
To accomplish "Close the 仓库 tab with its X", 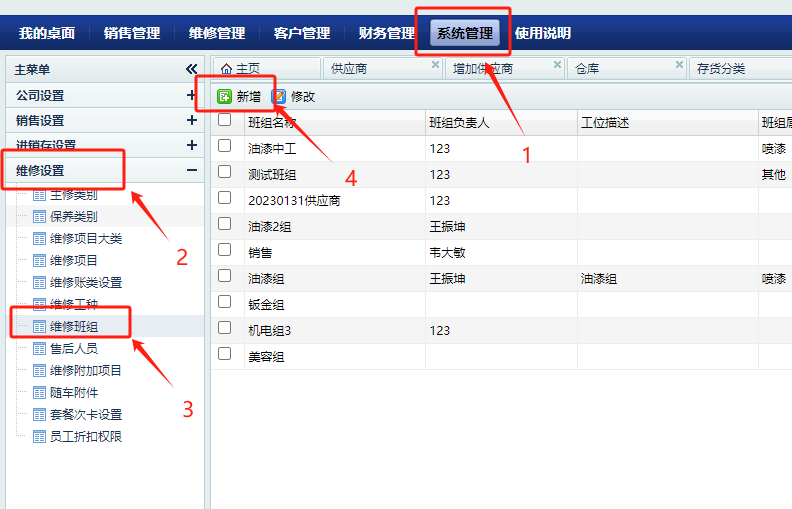I will 679,65.
